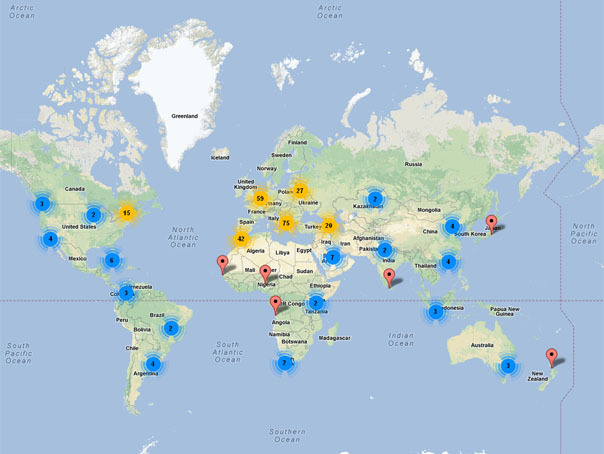Click the blue 6 cluster east of Mexico
Viewport: 604px width, 454px height.
tap(111, 260)
